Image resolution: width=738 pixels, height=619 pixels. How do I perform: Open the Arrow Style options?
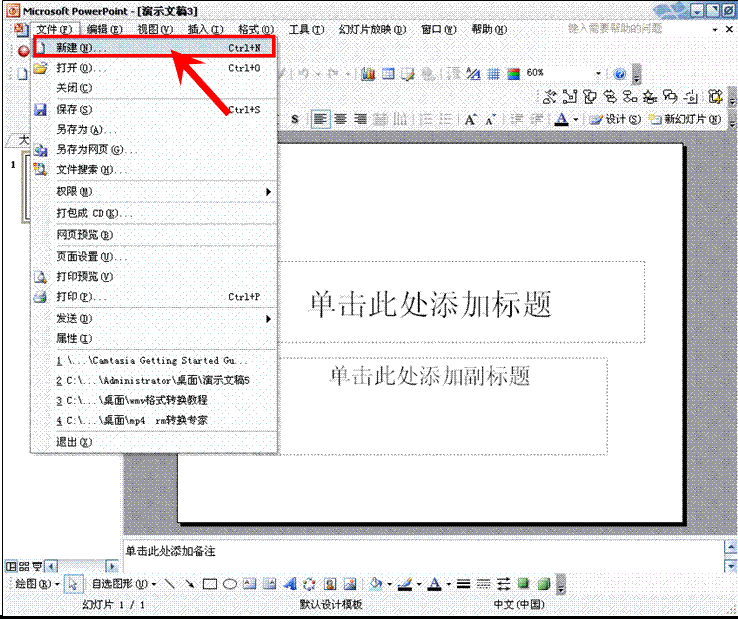pyautogui.click(x=504, y=584)
